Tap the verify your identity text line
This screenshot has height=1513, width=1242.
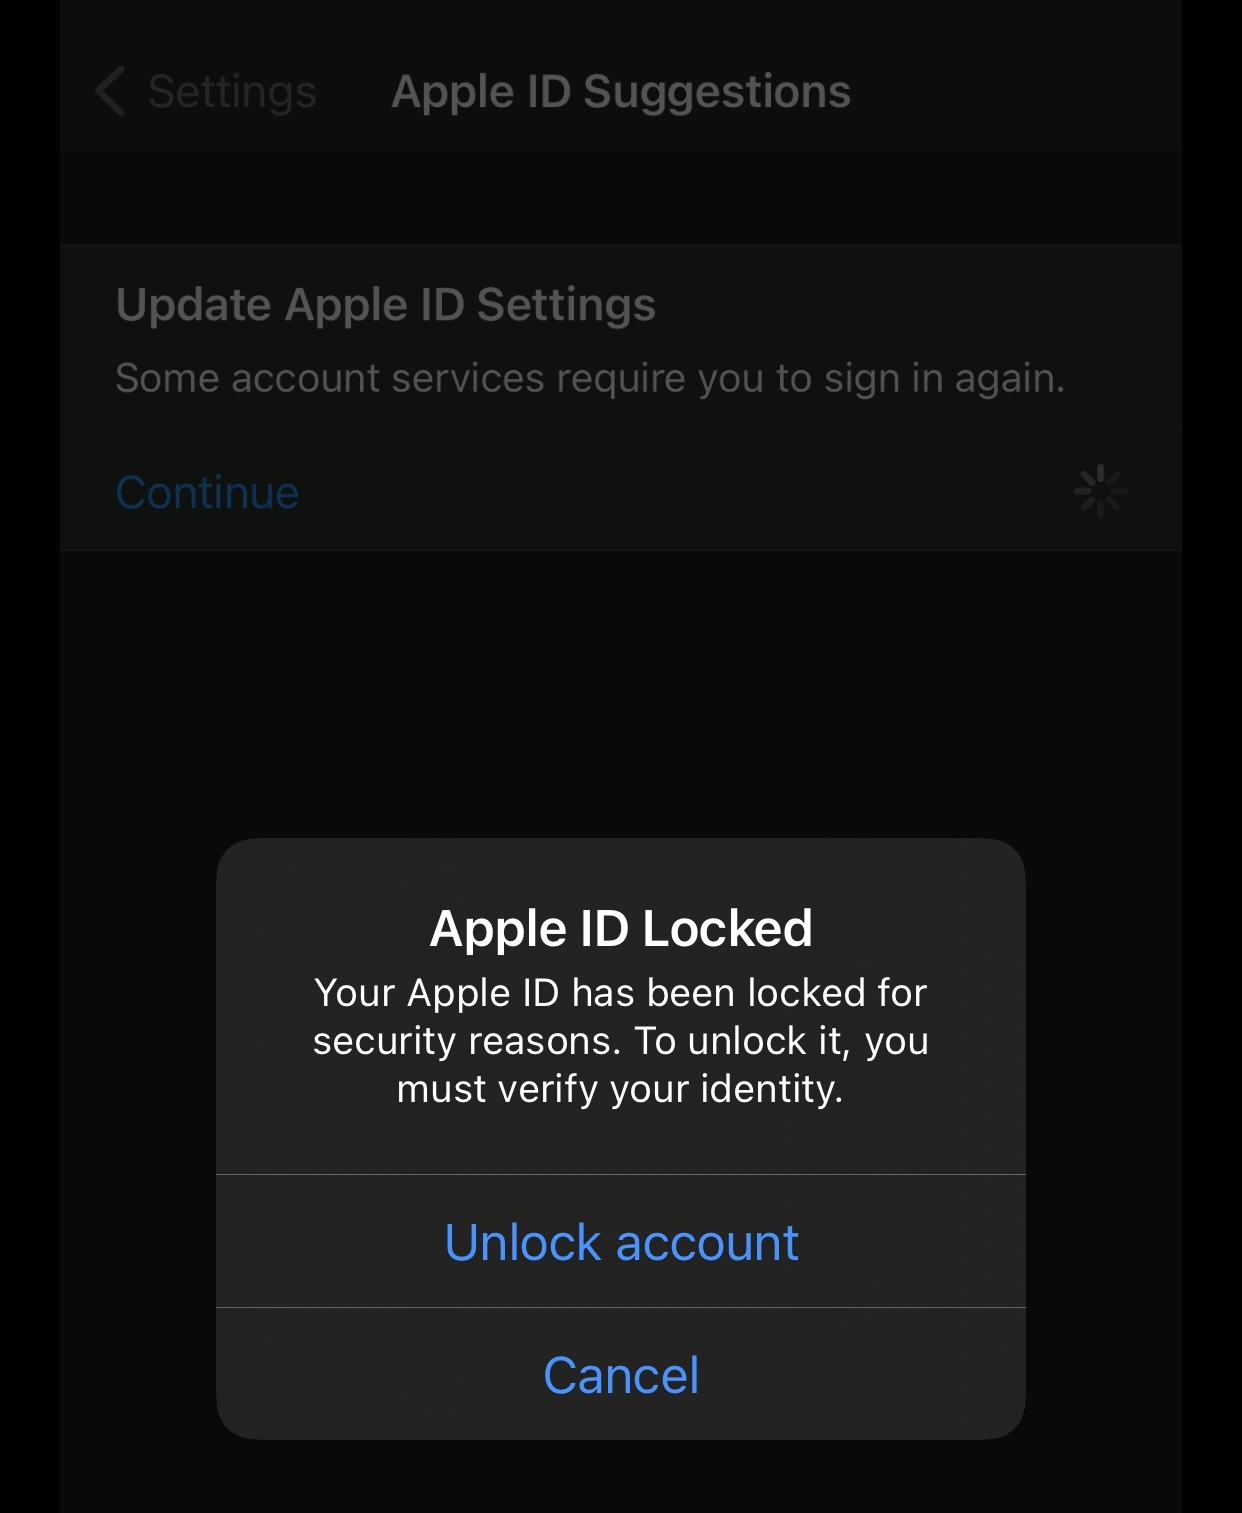click(x=621, y=1088)
